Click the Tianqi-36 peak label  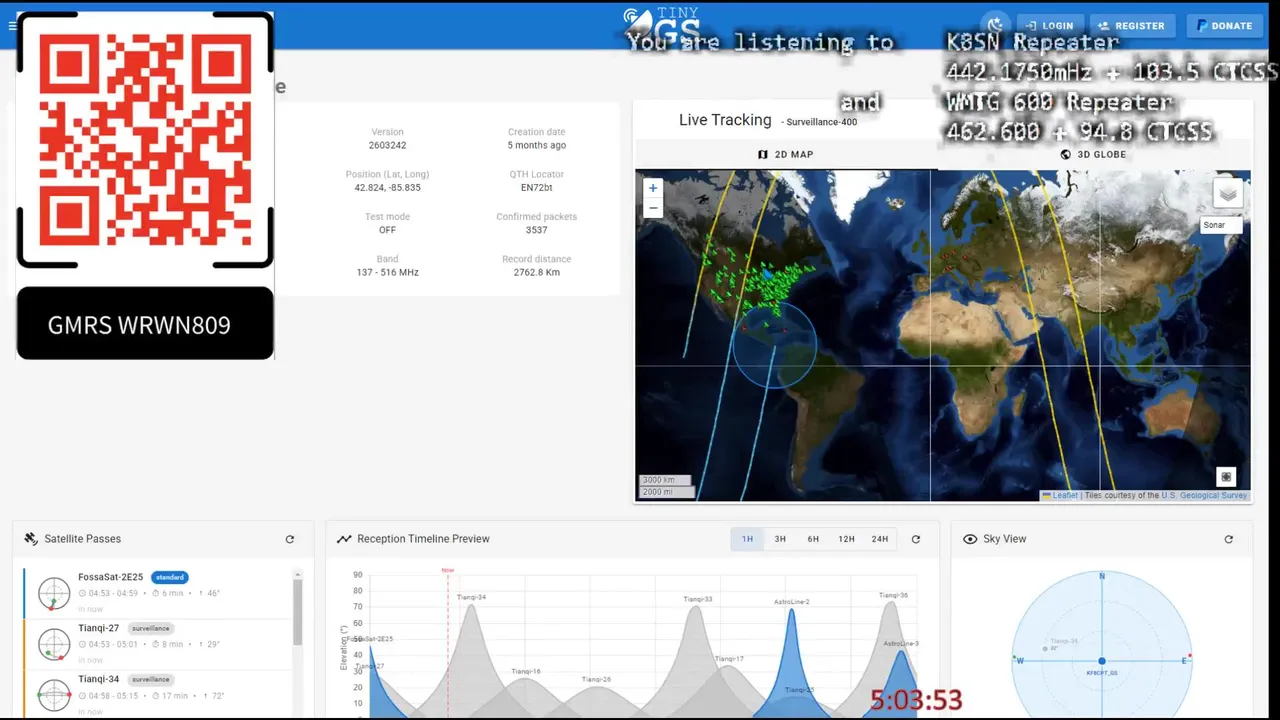(893, 595)
